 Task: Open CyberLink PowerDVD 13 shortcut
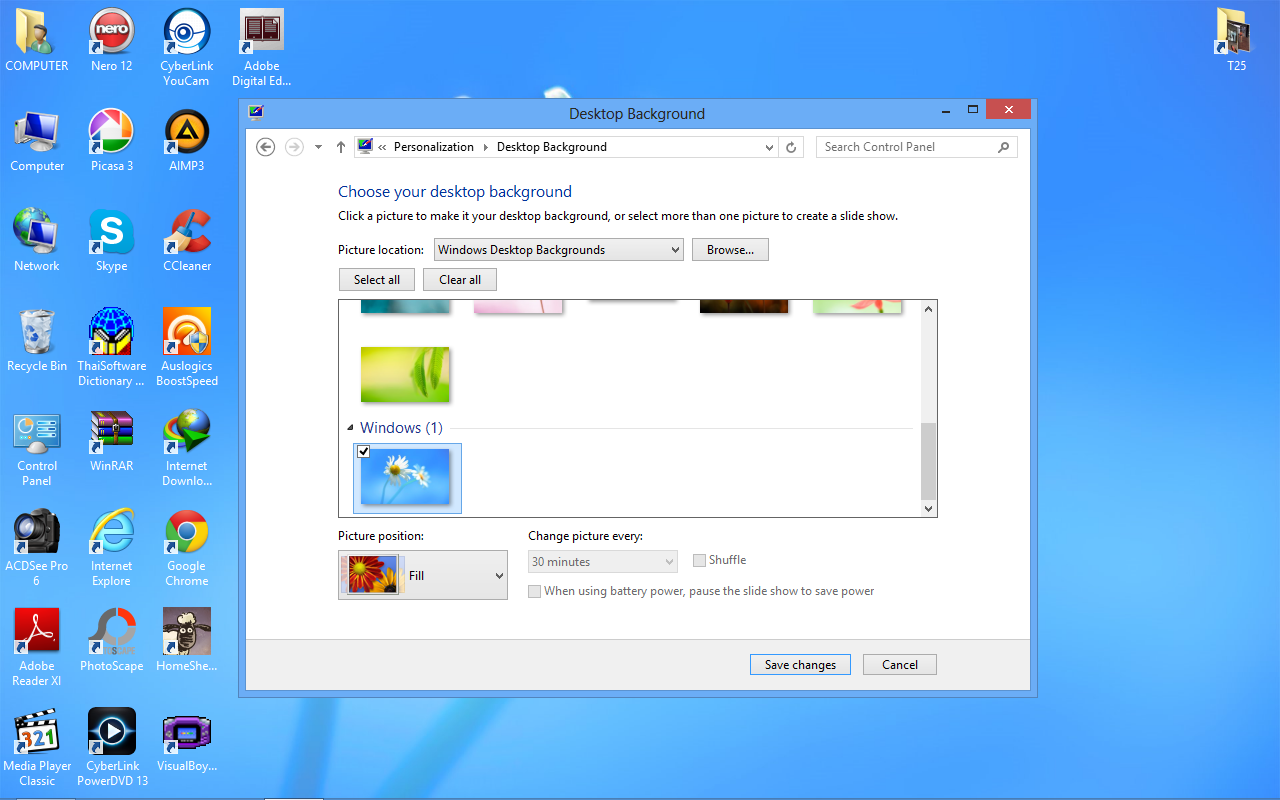[111, 748]
